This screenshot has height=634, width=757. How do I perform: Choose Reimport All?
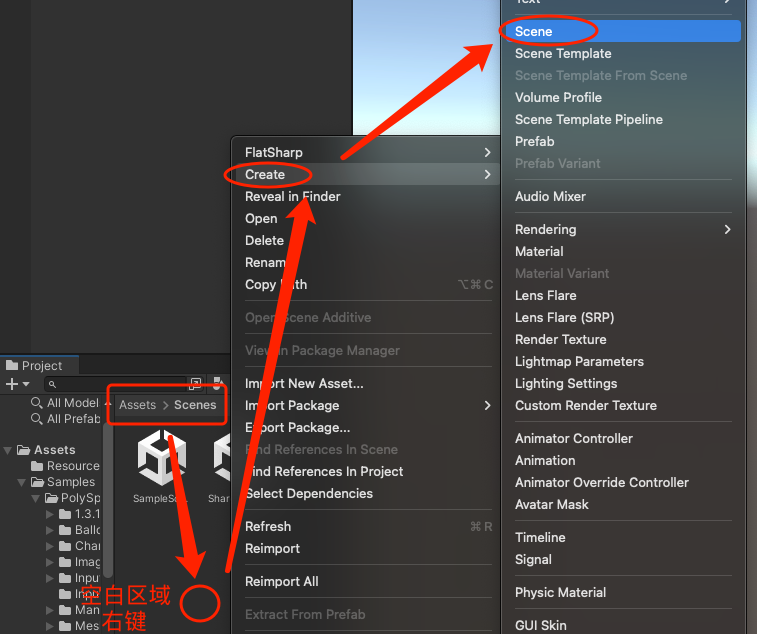point(367,581)
